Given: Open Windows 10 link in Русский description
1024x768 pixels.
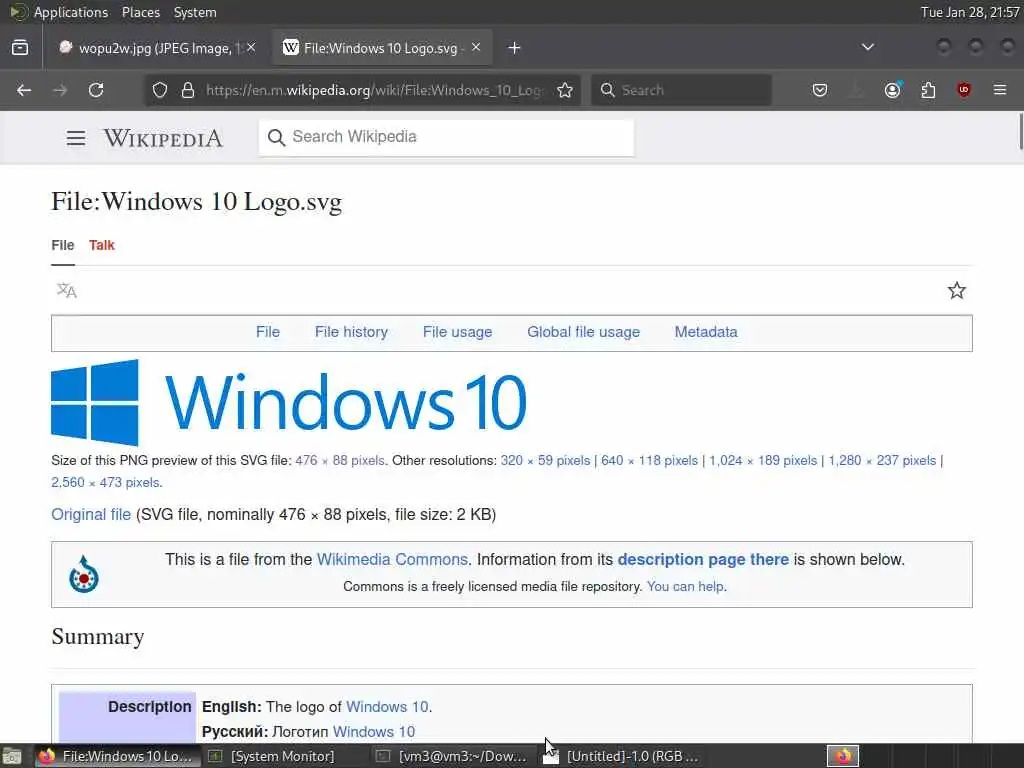Looking at the screenshot, I should pos(374,731).
